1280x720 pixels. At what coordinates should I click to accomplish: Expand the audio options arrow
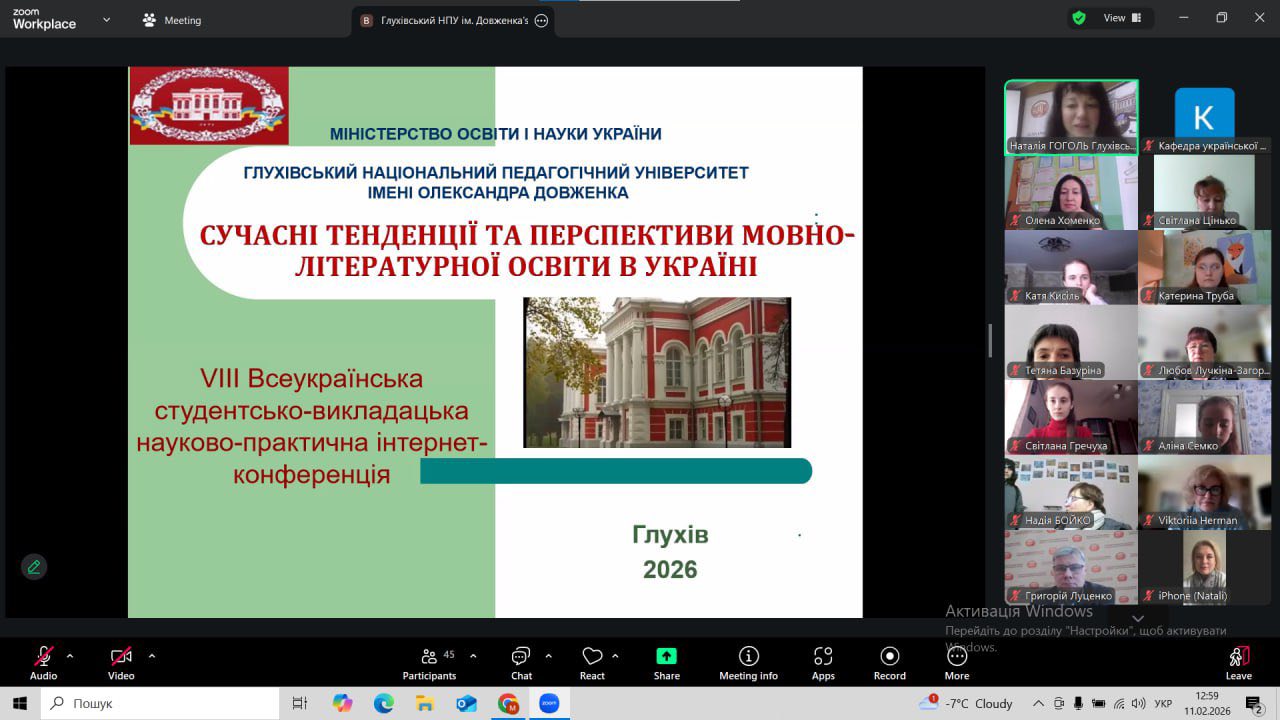(70, 656)
